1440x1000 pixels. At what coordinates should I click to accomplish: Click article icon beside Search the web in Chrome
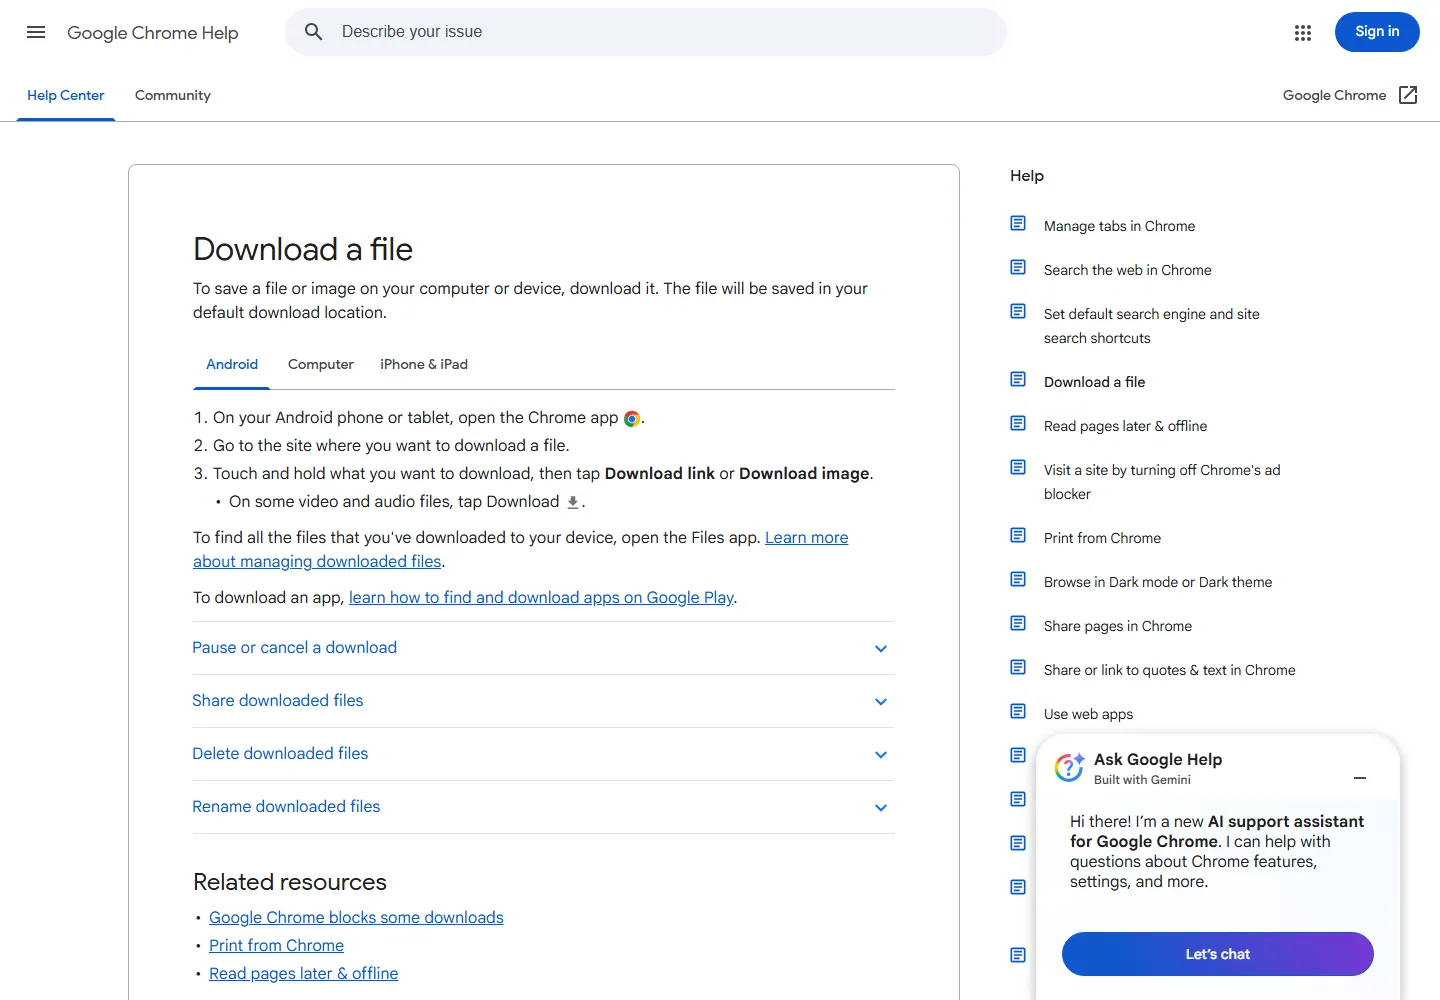tap(1018, 267)
